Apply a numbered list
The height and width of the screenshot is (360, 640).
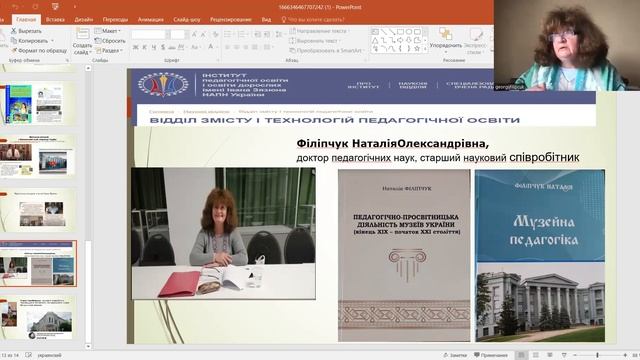coord(242,35)
